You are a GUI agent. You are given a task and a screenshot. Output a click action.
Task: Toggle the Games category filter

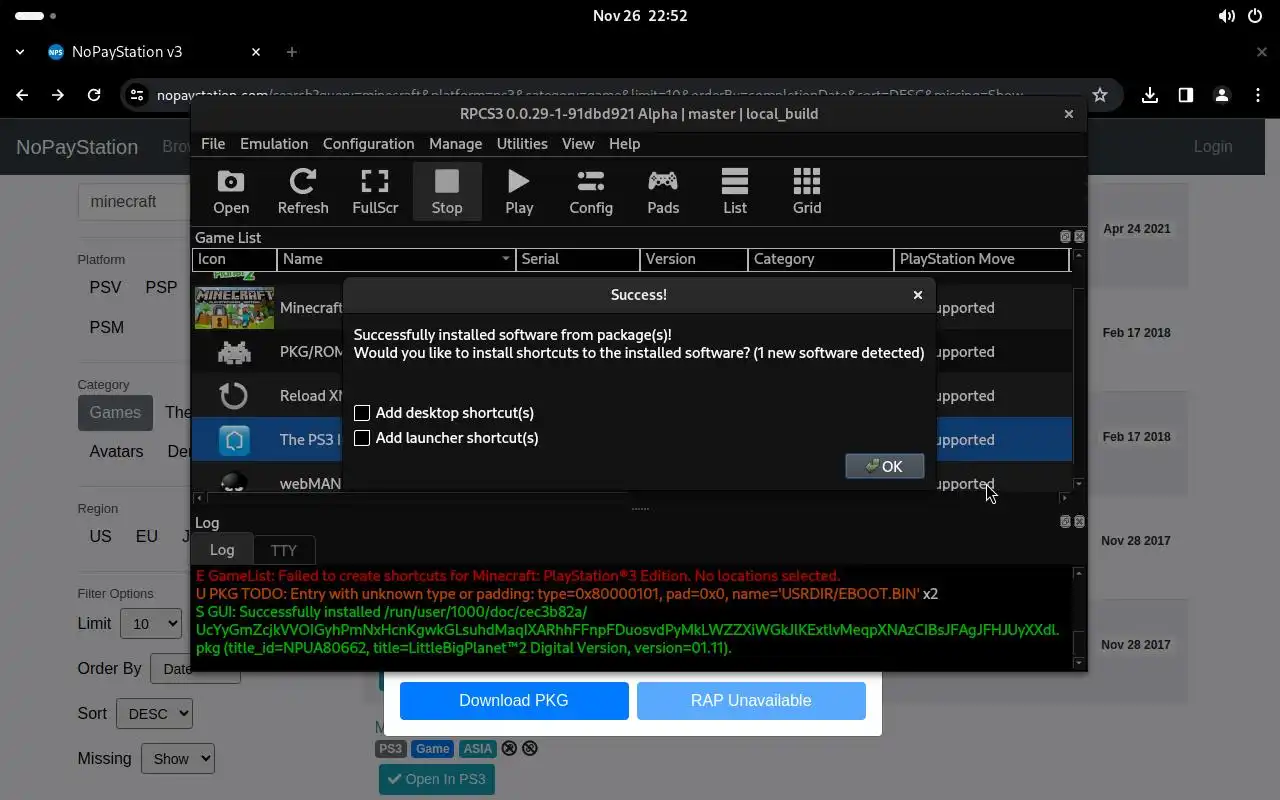(x=115, y=412)
